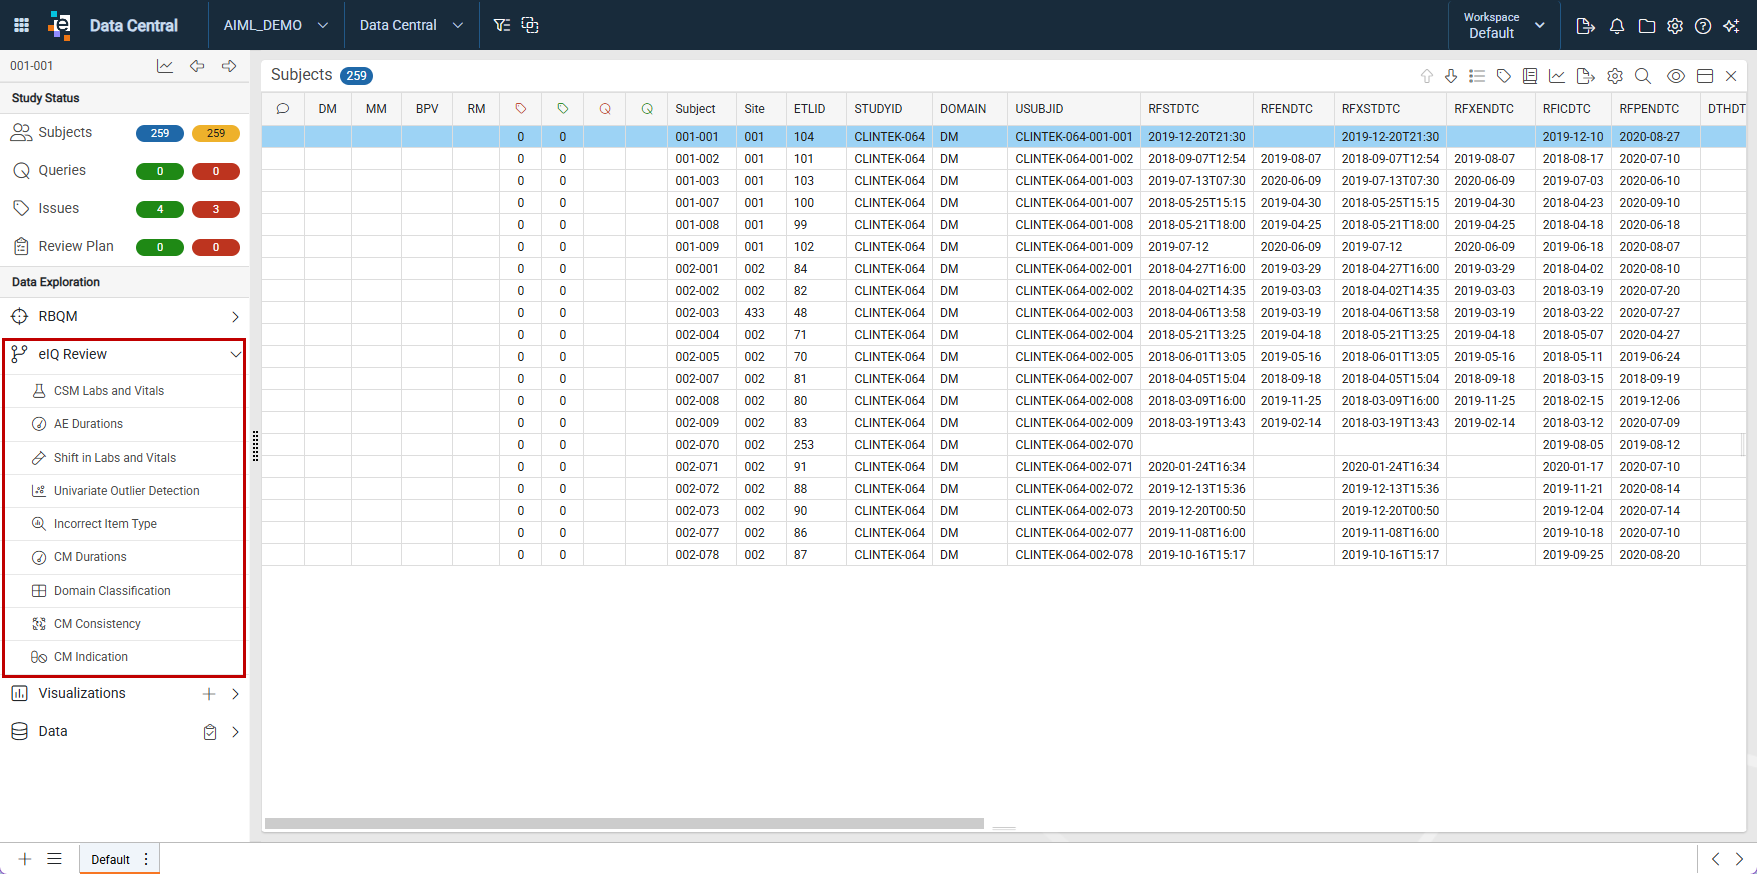Open the folder icon in top bar
This screenshot has width=1757, height=874.
[x=1646, y=26]
